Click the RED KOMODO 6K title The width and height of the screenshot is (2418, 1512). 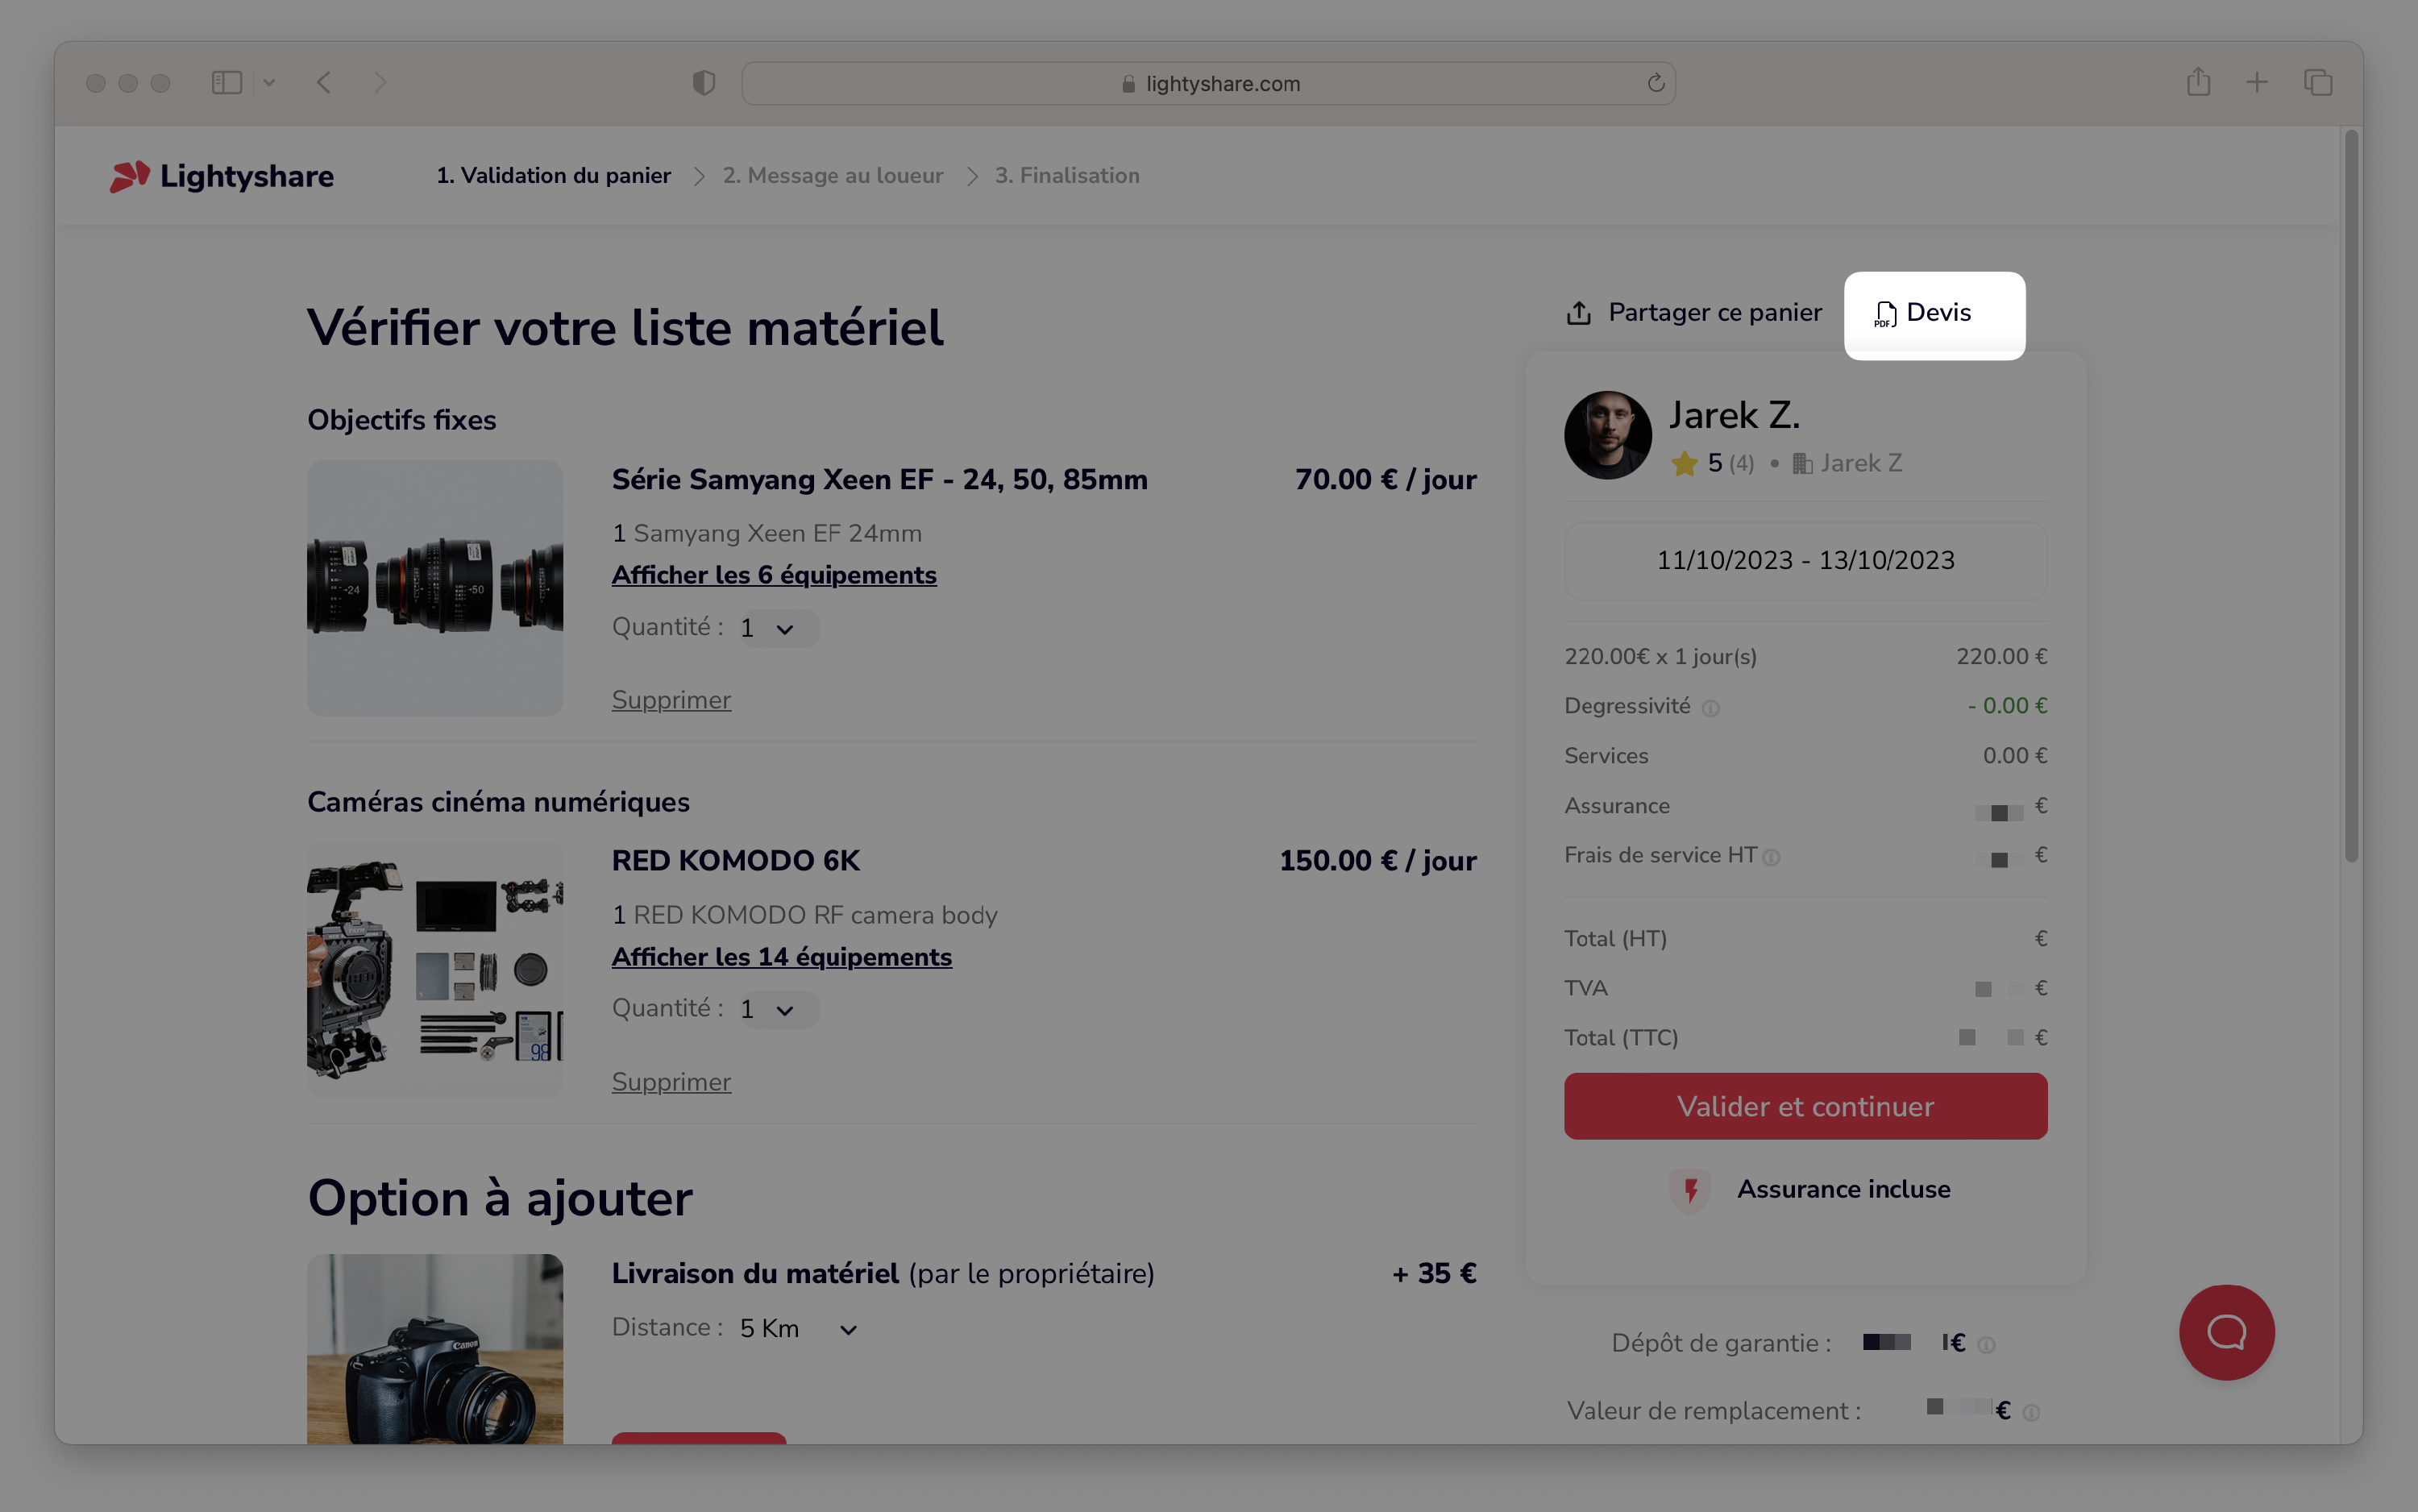[x=736, y=861]
